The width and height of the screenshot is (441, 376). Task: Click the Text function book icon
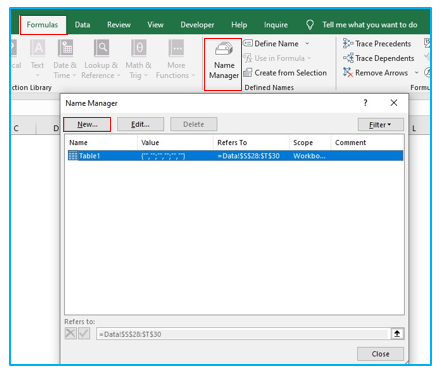[38, 48]
